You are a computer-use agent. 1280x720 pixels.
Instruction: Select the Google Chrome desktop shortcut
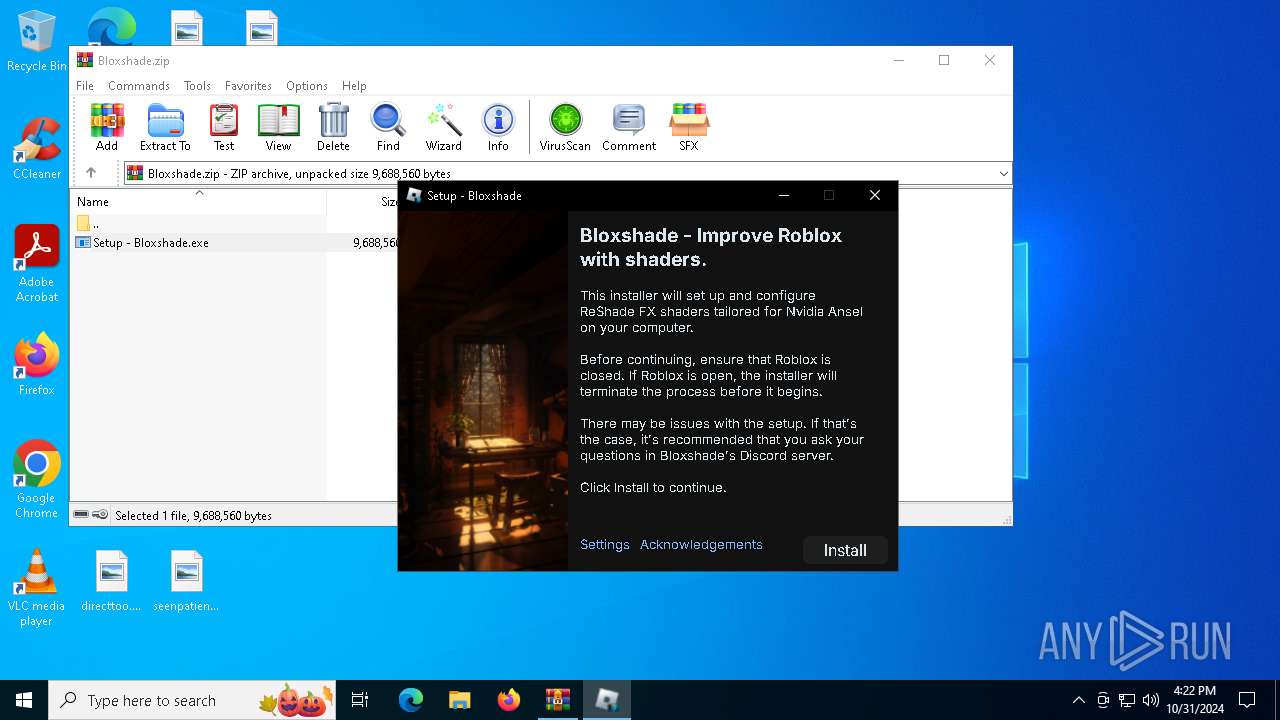(37, 480)
